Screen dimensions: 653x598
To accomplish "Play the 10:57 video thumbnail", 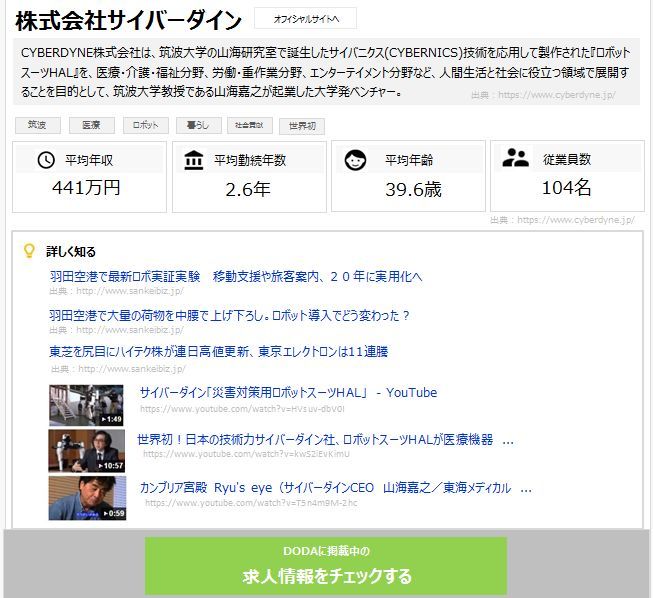I will pos(87,451).
